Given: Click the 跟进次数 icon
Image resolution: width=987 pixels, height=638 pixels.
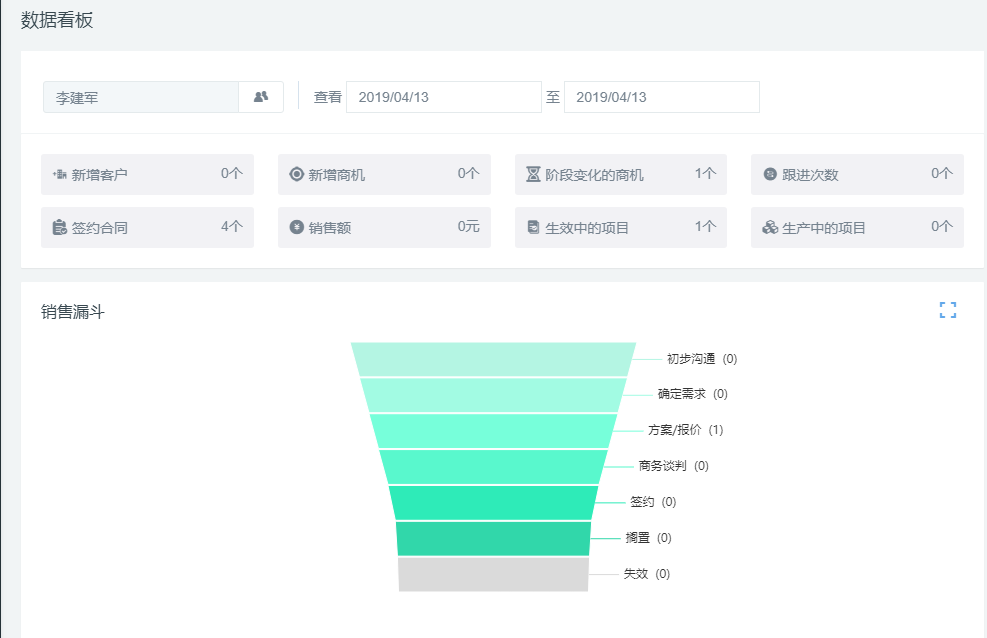Looking at the screenshot, I should coord(770,174).
